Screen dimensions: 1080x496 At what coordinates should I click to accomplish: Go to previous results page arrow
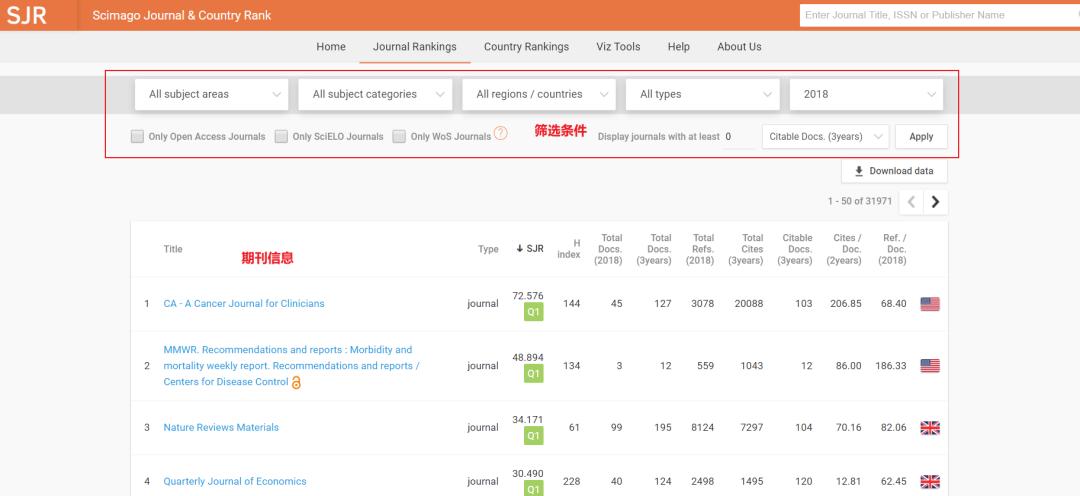[911, 201]
